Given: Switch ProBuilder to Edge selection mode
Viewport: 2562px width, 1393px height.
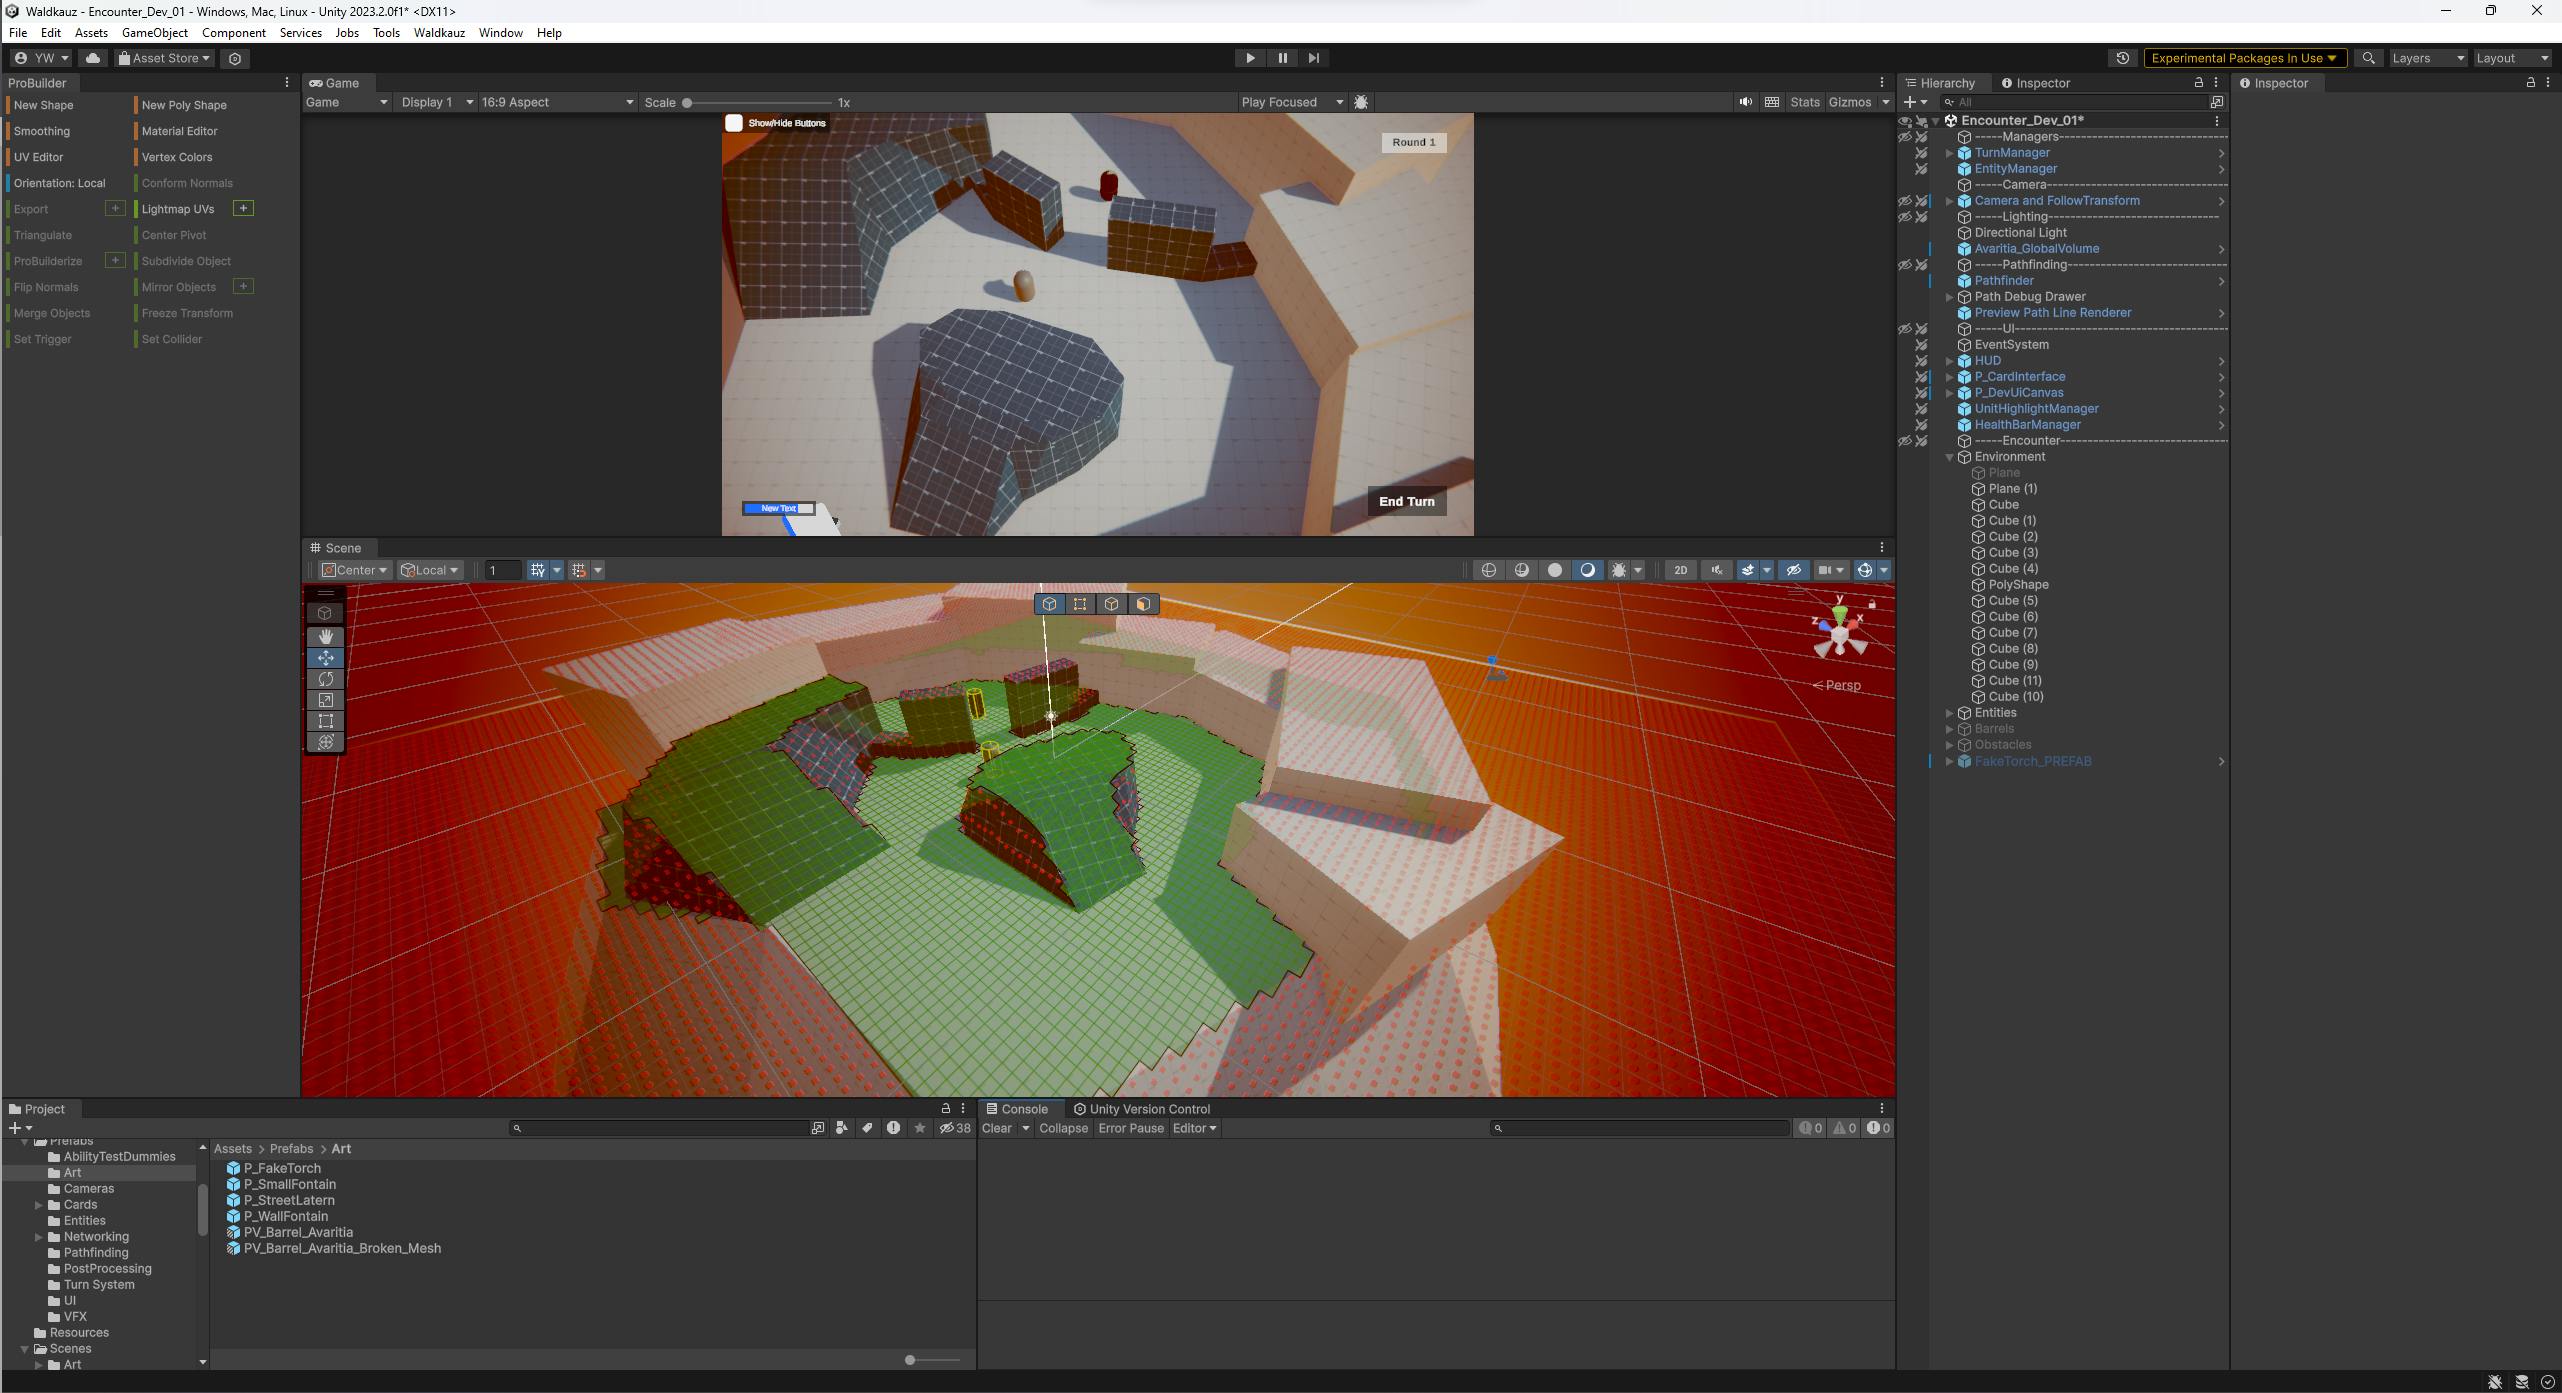Looking at the screenshot, I should click(1111, 604).
